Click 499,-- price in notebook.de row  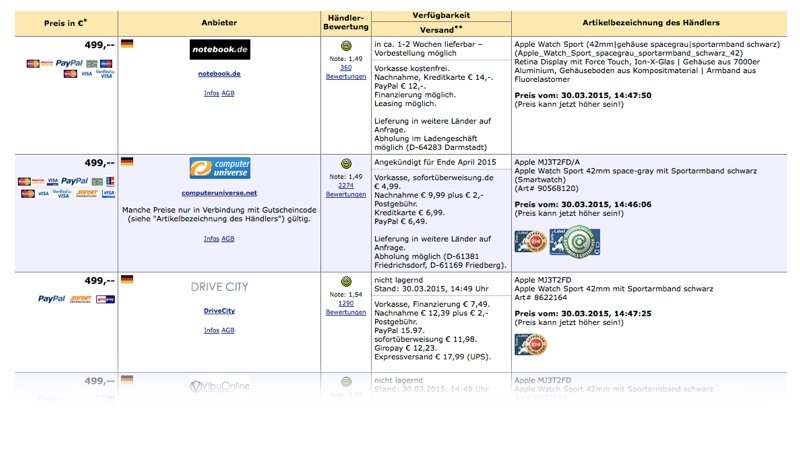click(x=99, y=45)
